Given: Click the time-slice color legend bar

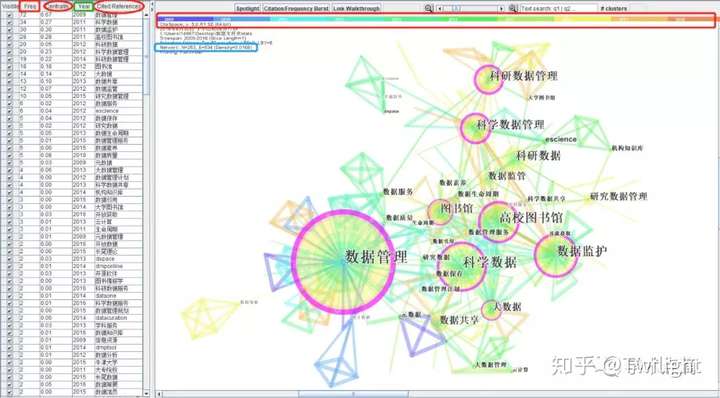Looking at the screenshot, I should coord(435,19).
